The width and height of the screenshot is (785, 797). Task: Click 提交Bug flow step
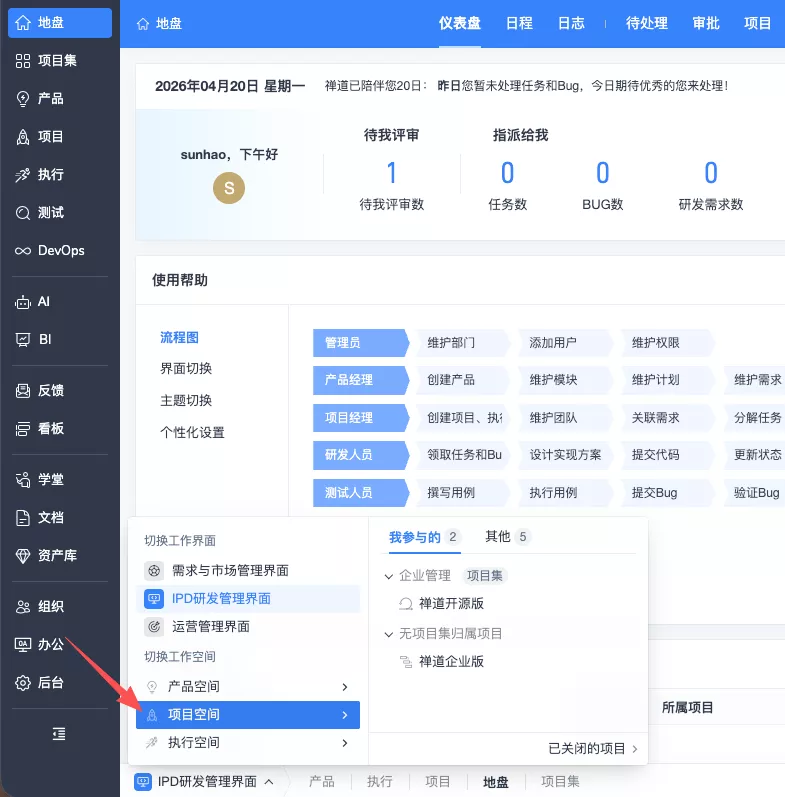point(667,493)
